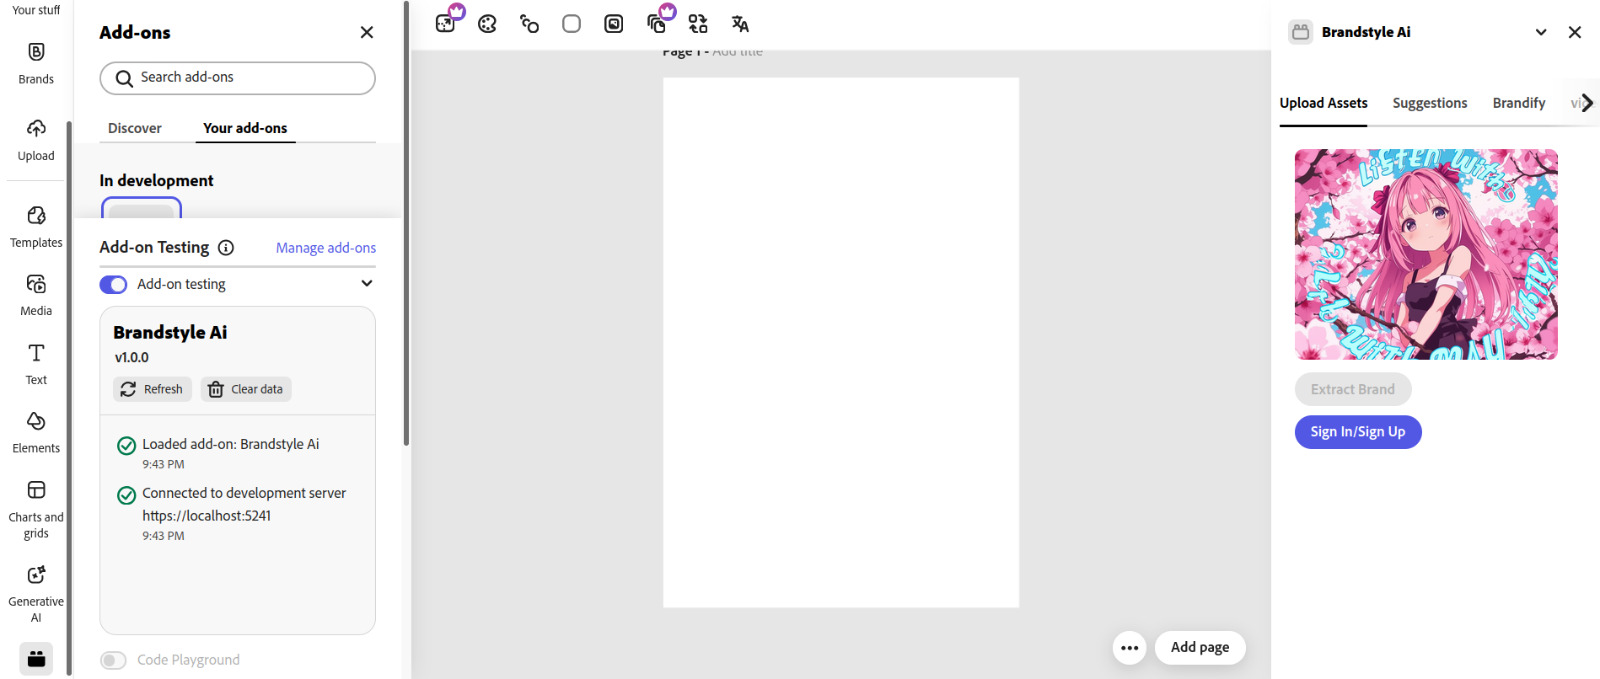Click the Extract Brand button
The height and width of the screenshot is (679, 1600).
pyautogui.click(x=1353, y=389)
